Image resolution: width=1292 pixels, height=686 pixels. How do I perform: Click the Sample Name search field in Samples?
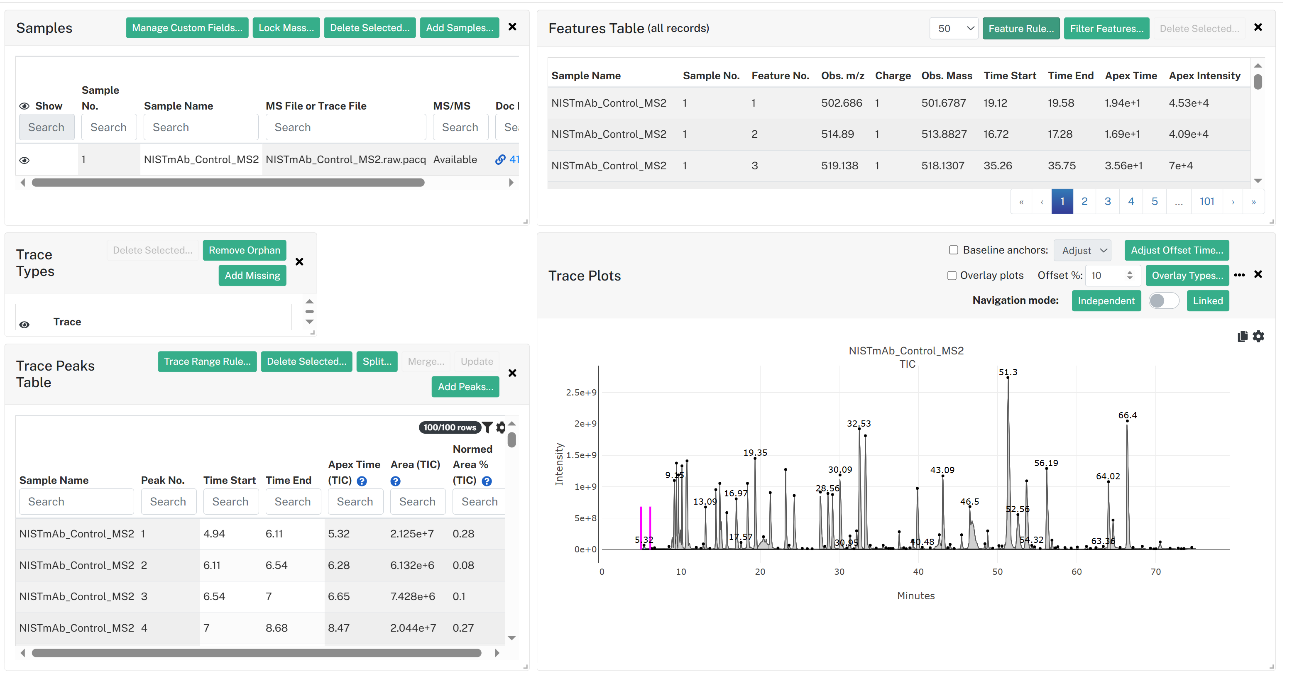pos(199,127)
